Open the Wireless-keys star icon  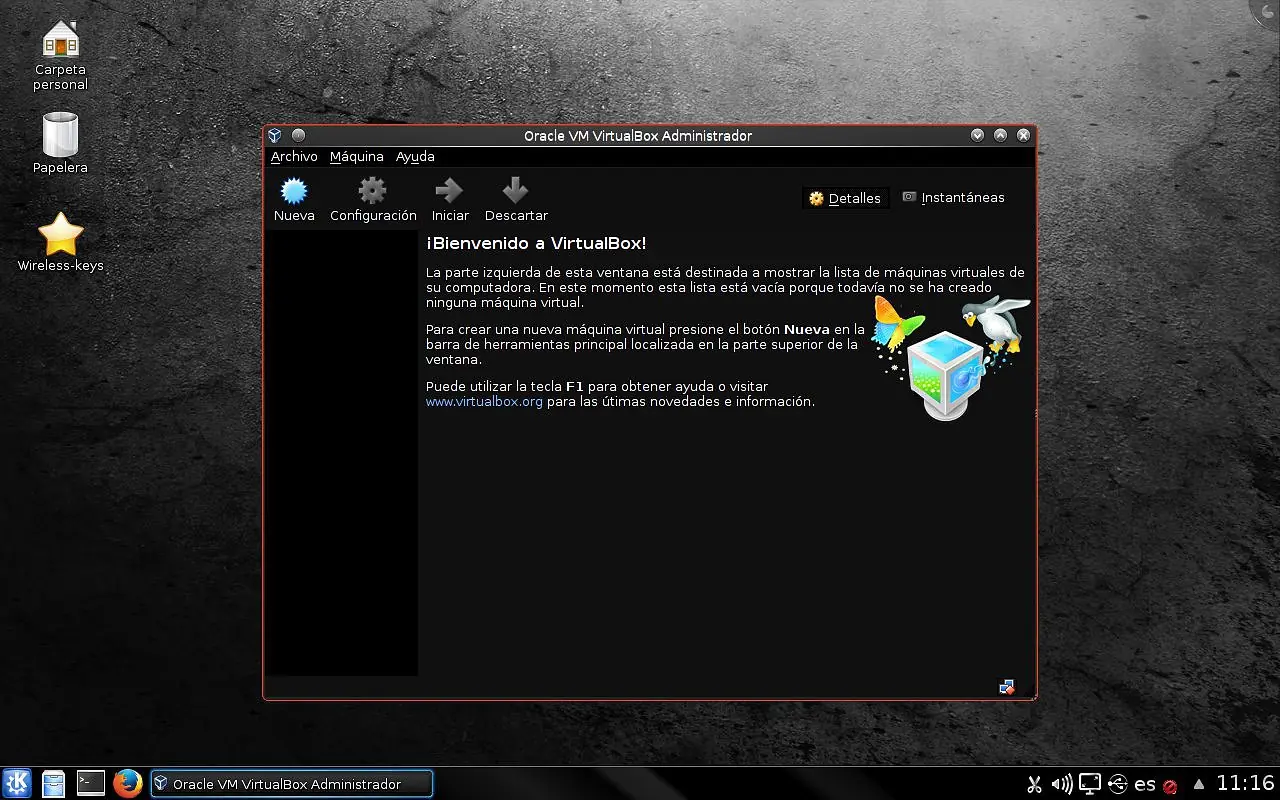[x=61, y=242]
